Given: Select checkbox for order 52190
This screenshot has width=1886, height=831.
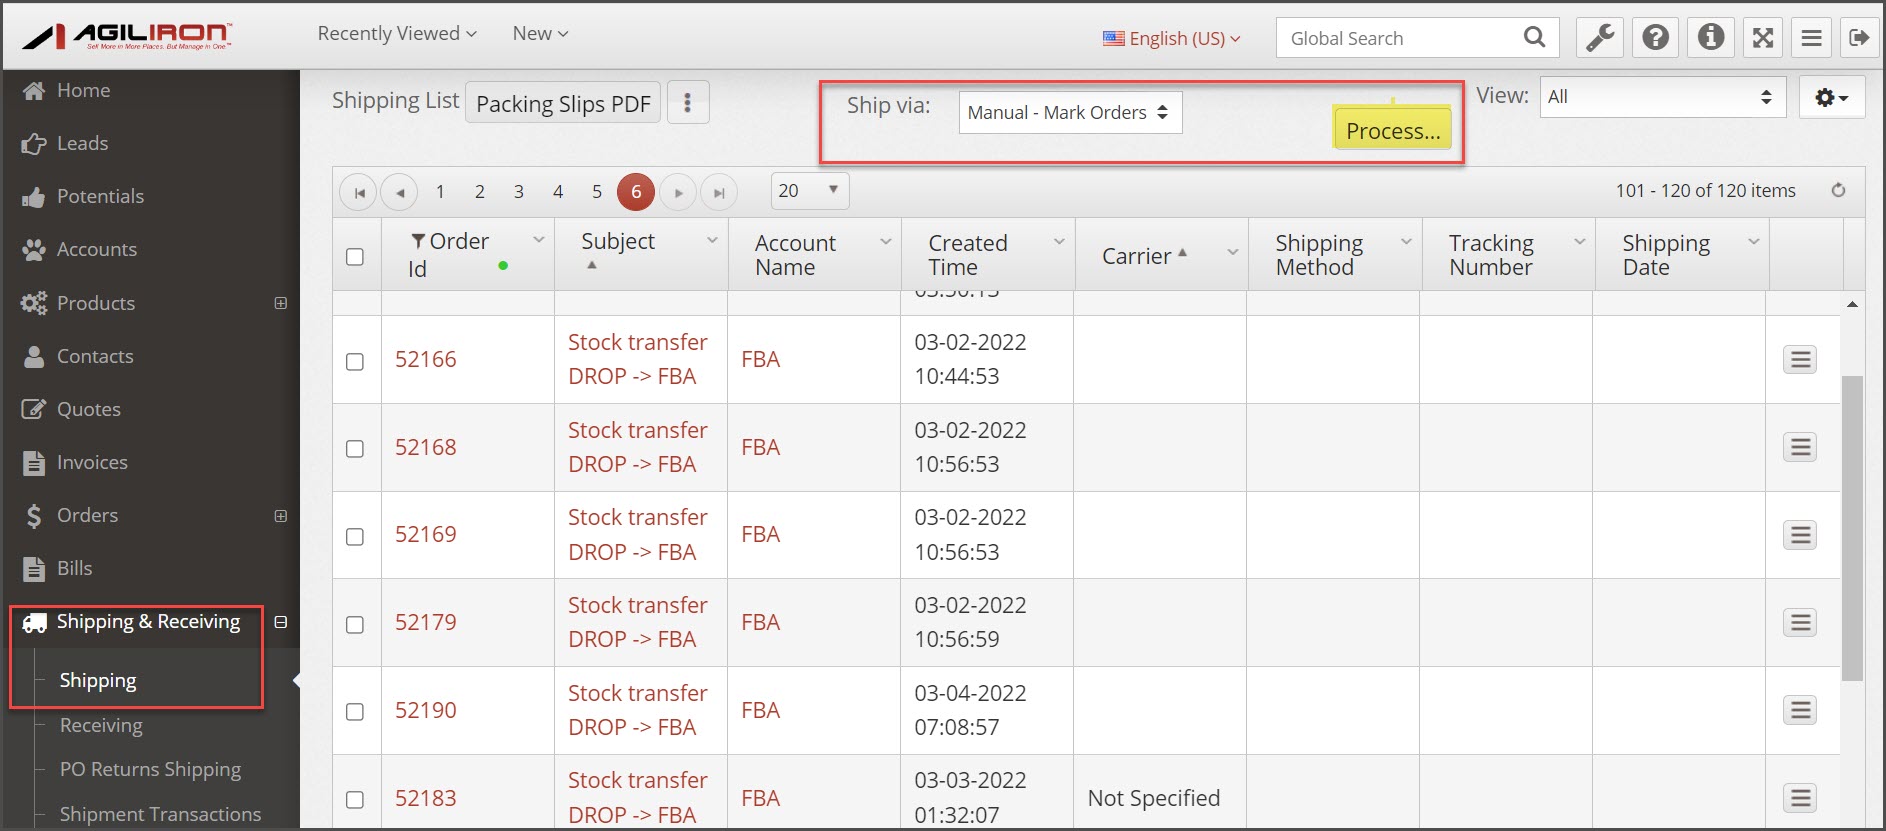Looking at the screenshot, I should 355,712.
